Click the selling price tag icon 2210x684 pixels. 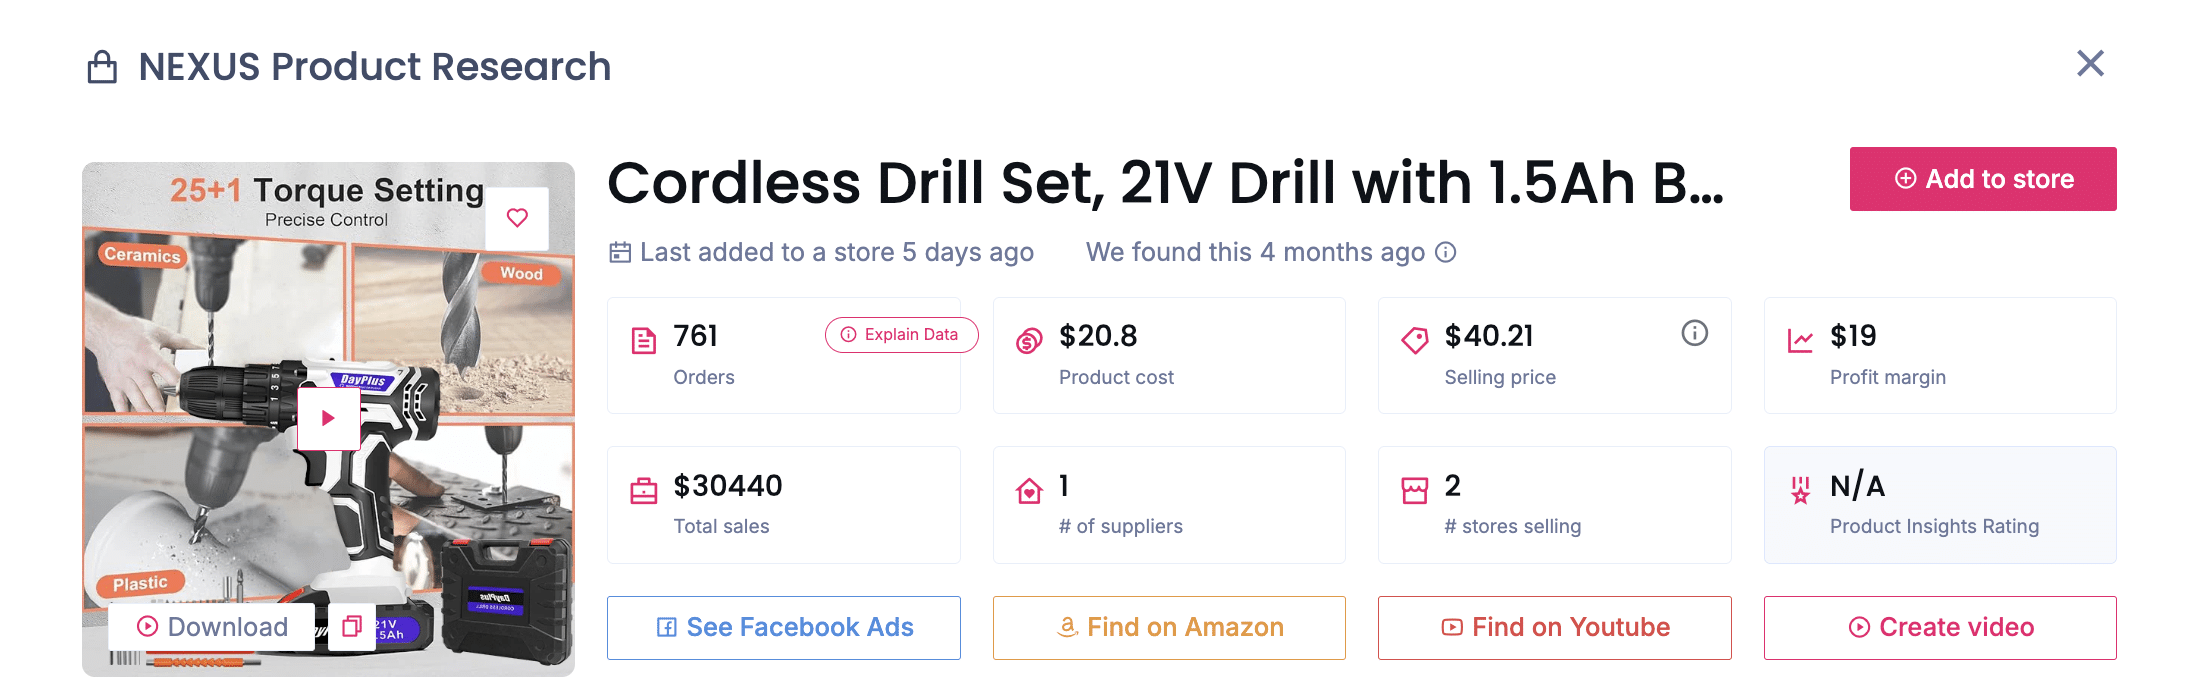(1413, 339)
